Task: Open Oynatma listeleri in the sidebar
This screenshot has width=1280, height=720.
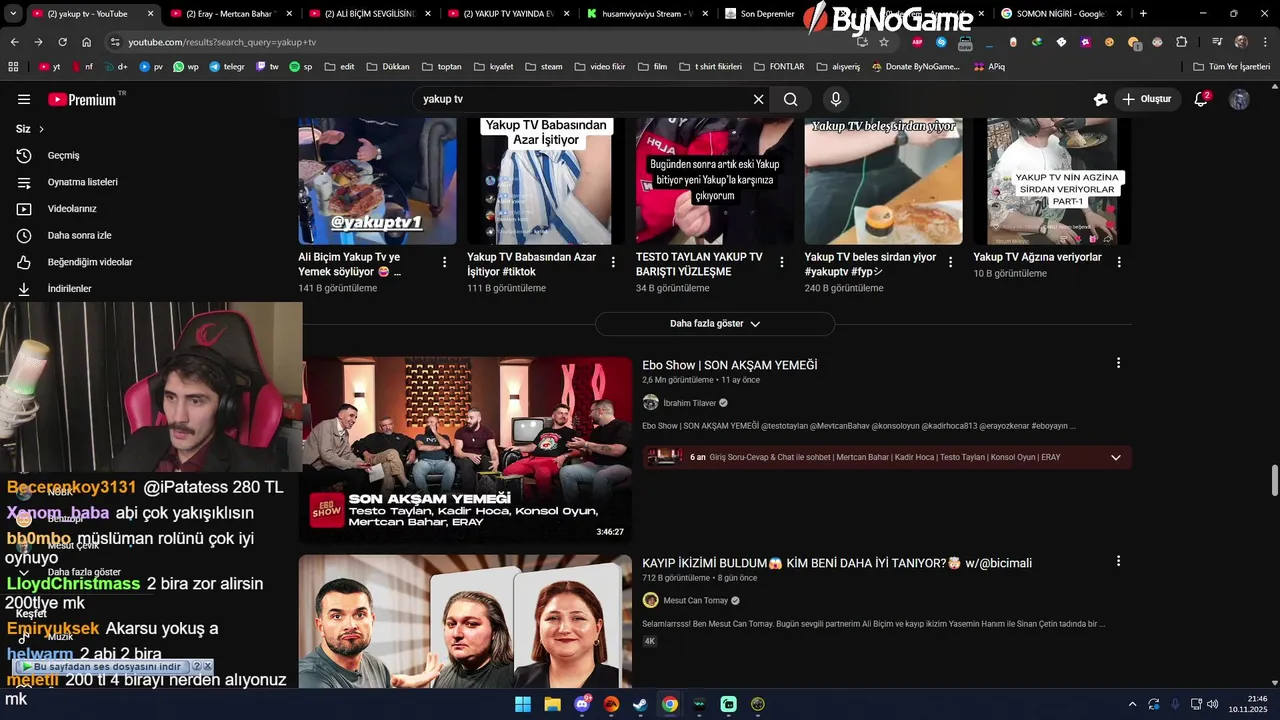Action: point(82,182)
